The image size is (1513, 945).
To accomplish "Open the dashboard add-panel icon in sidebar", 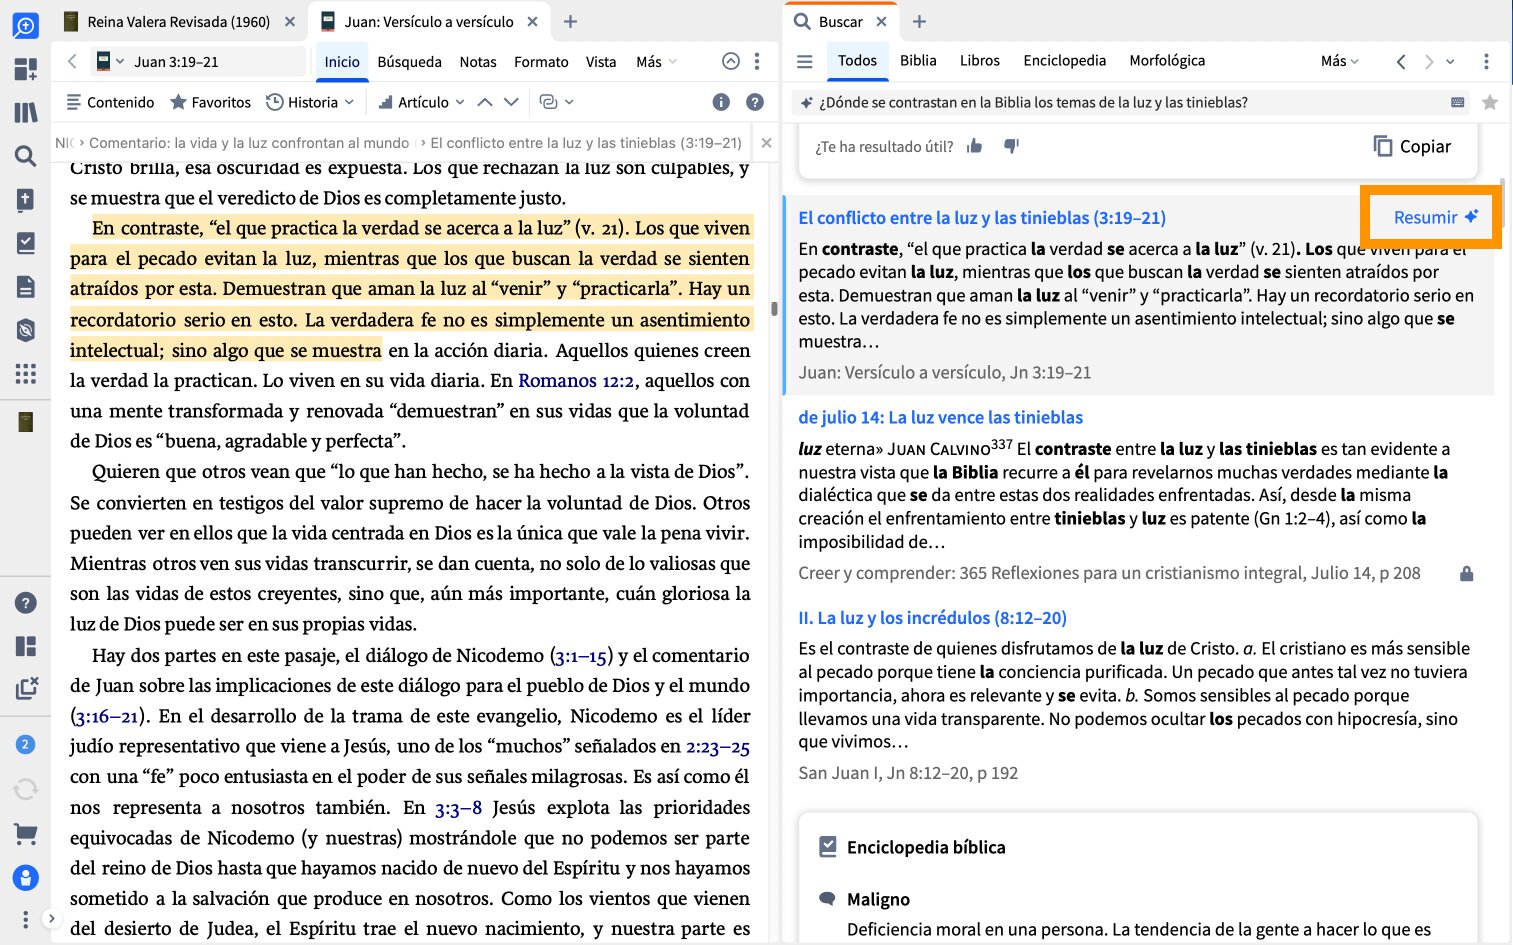I will click(x=25, y=69).
